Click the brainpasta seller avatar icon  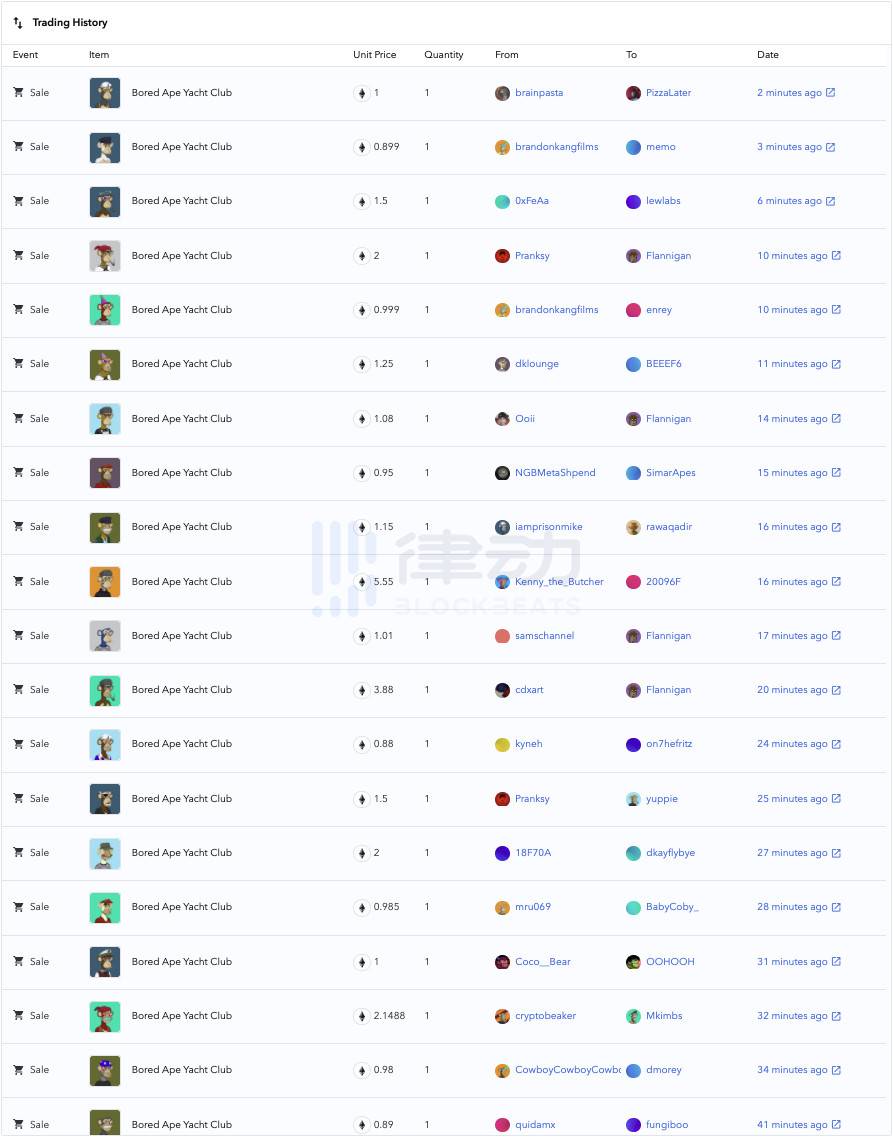coord(503,93)
